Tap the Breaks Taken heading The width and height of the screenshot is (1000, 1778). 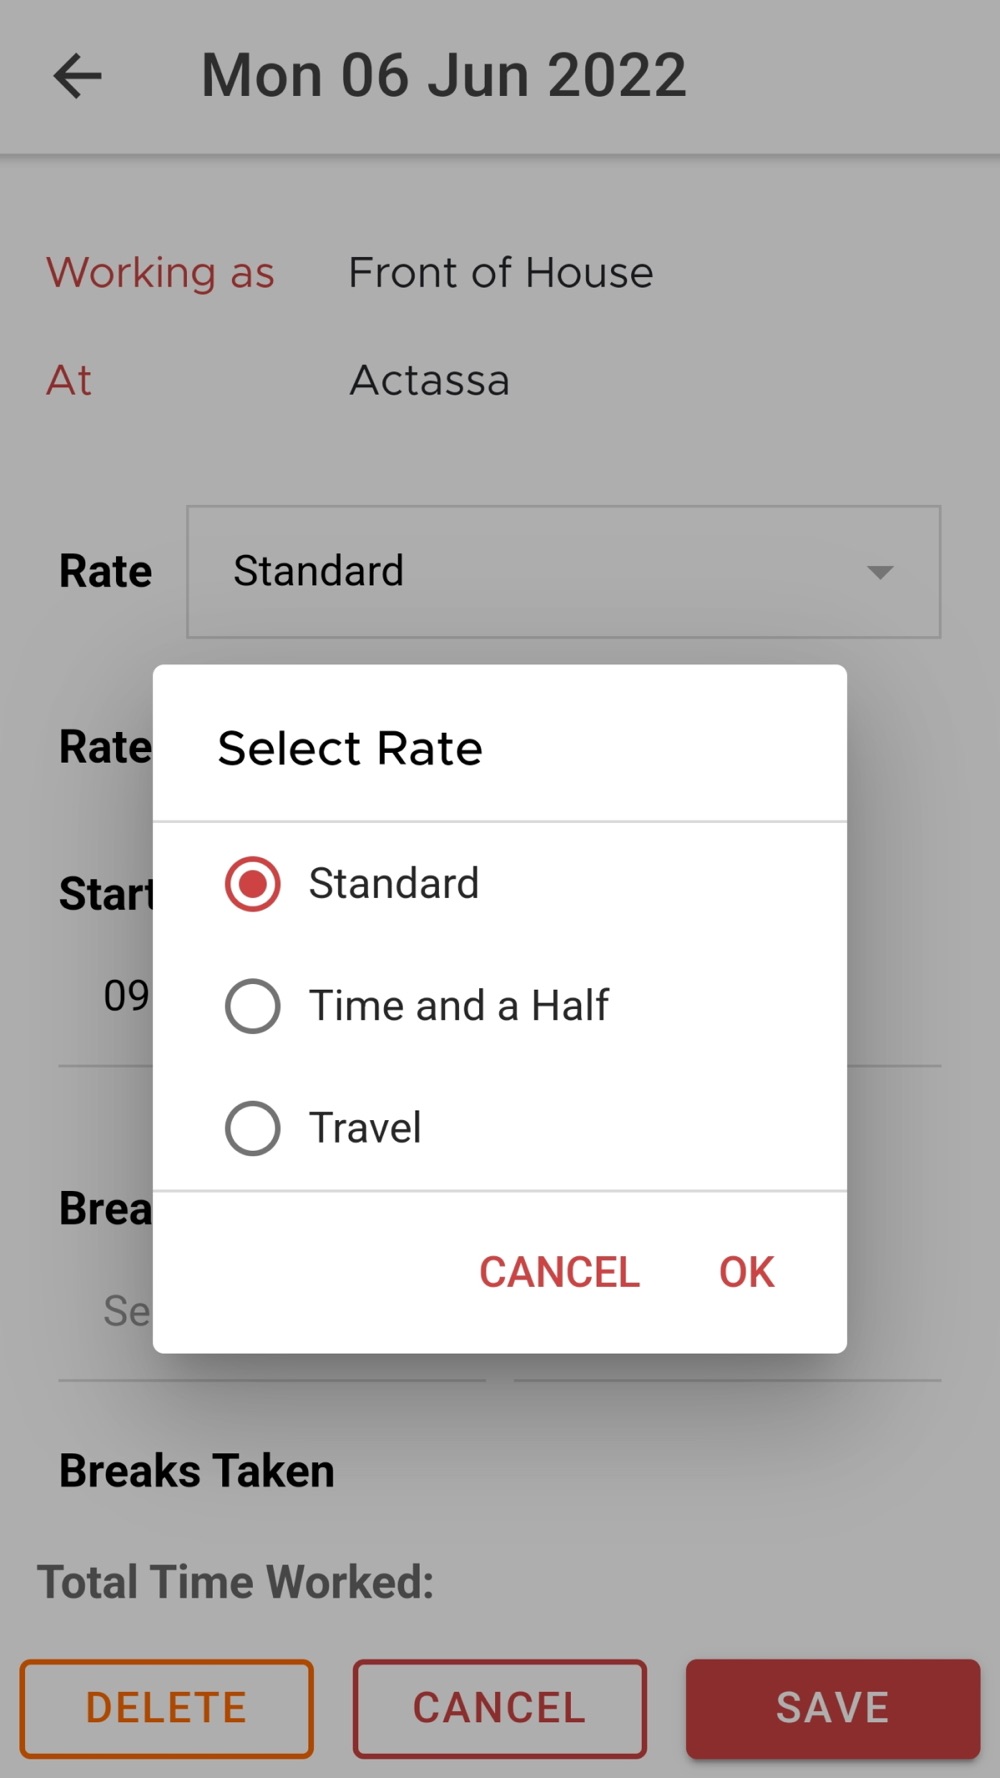197,1471
